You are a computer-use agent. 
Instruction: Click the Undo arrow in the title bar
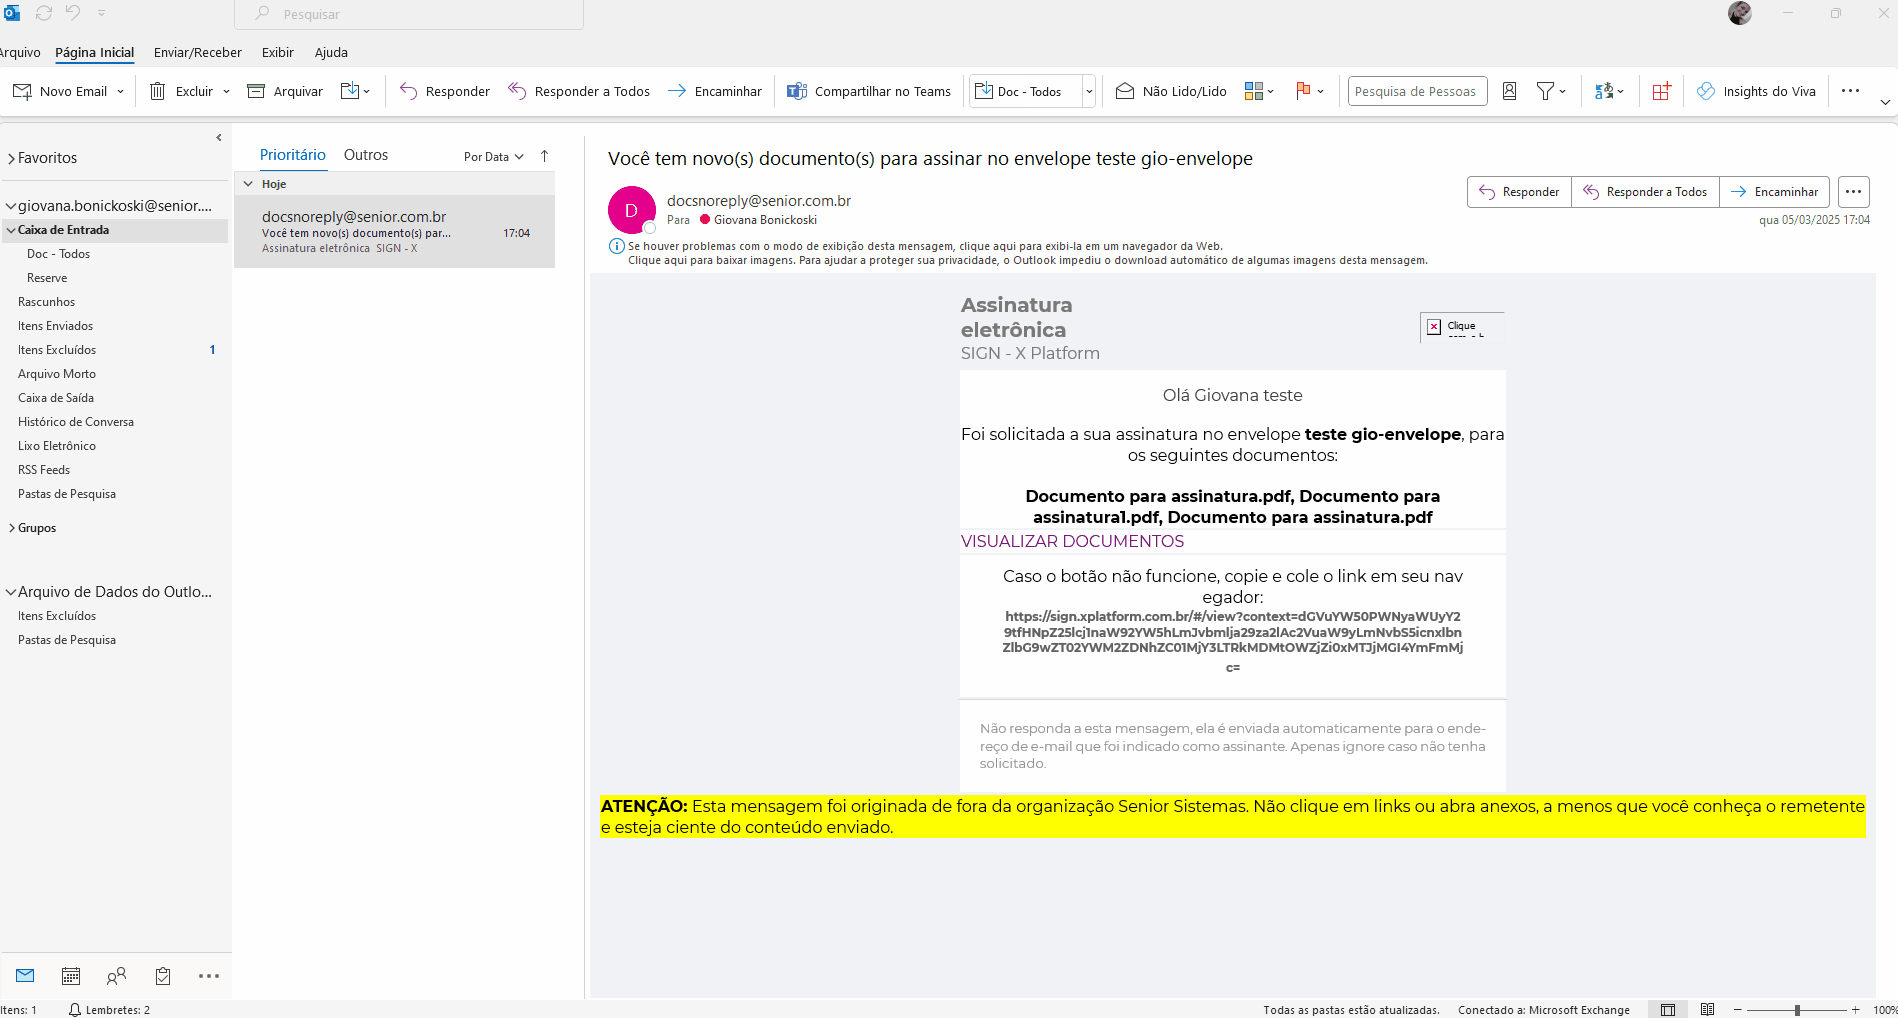73,13
